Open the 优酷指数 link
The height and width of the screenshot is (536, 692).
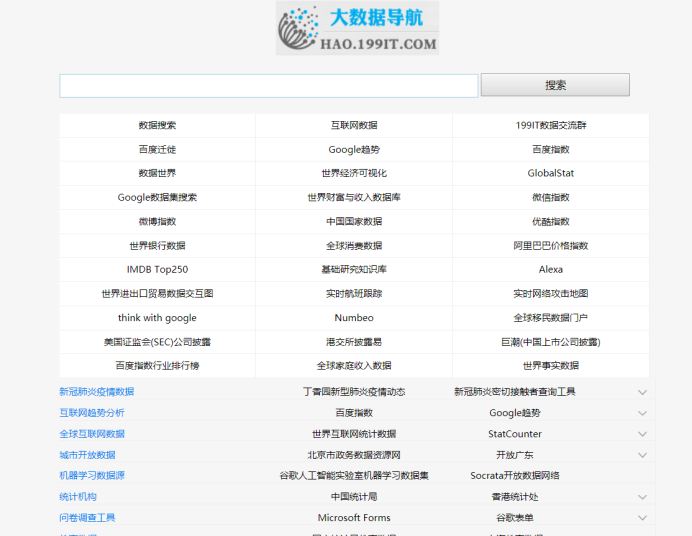(551, 221)
